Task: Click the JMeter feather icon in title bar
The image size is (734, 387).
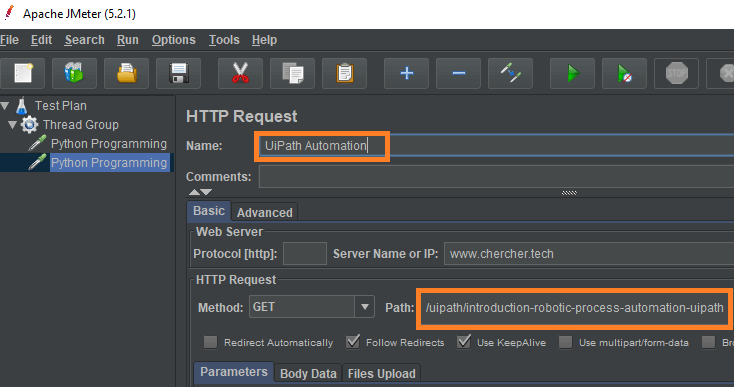Action: [8, 14]
